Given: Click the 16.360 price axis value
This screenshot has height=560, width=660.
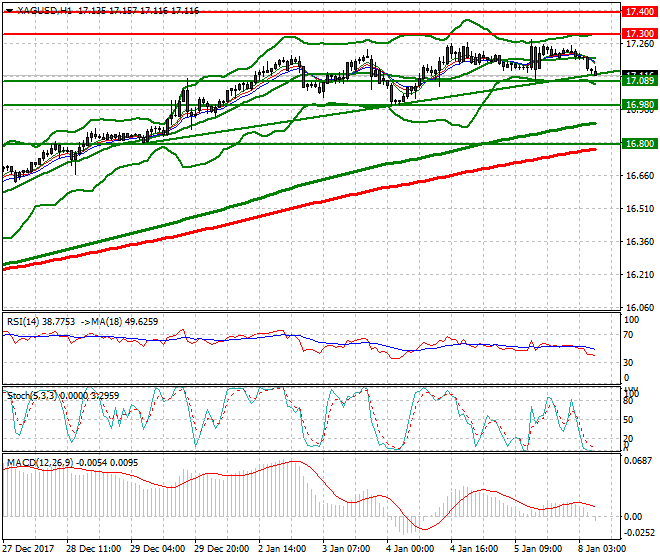Looking at the screenshot, I should 640,242.
